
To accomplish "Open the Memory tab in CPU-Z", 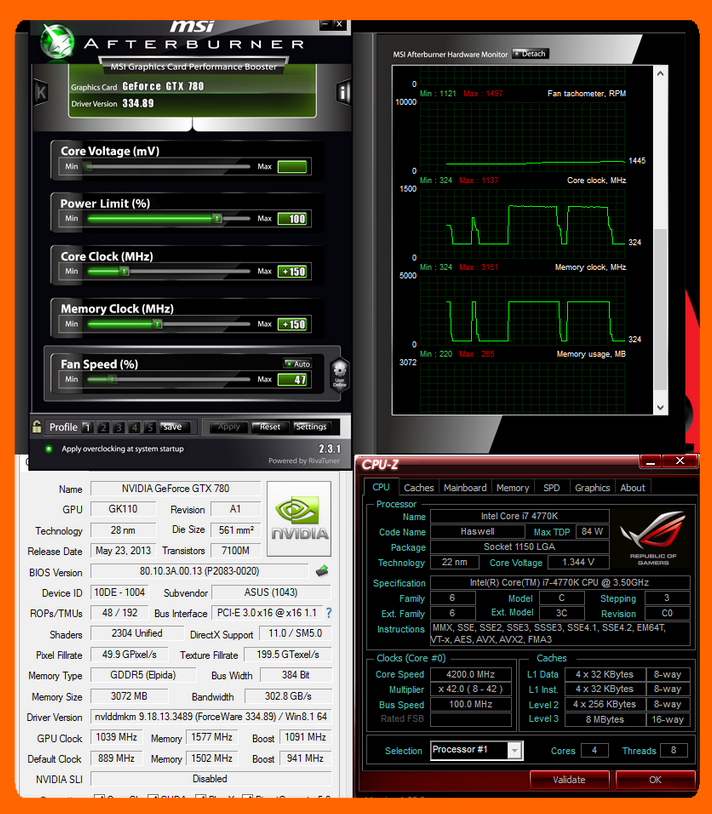I will point(512,487).
